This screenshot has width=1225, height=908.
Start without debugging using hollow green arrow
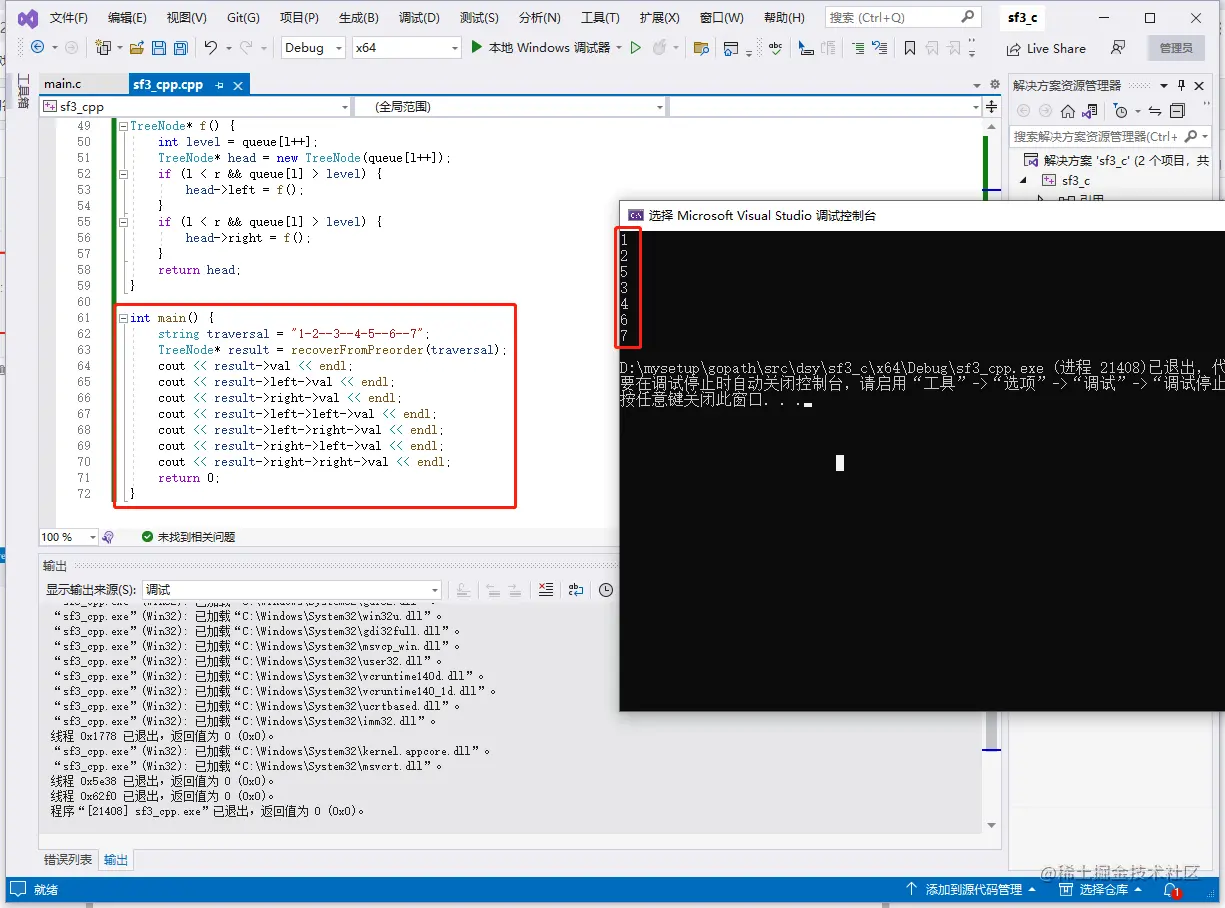tap(635, 47)
